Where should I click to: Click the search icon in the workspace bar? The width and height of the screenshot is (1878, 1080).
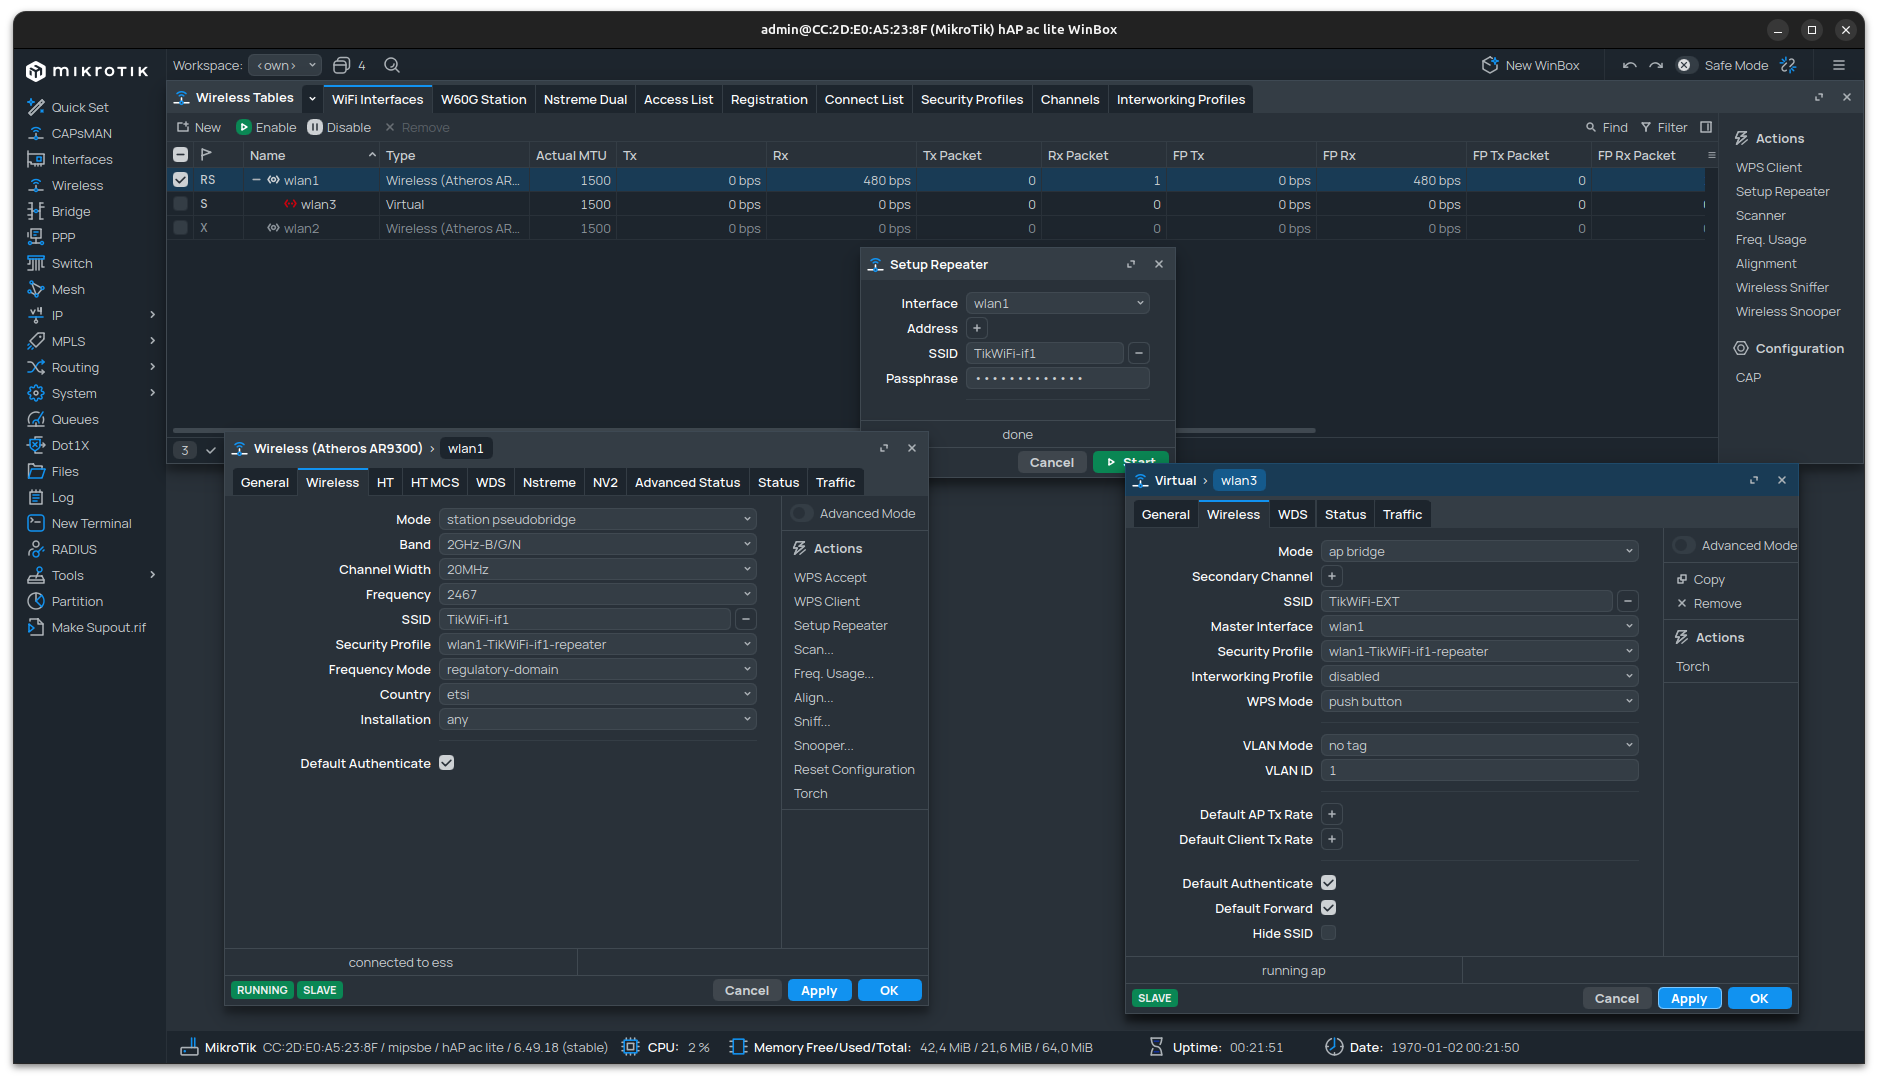point(392,65)
